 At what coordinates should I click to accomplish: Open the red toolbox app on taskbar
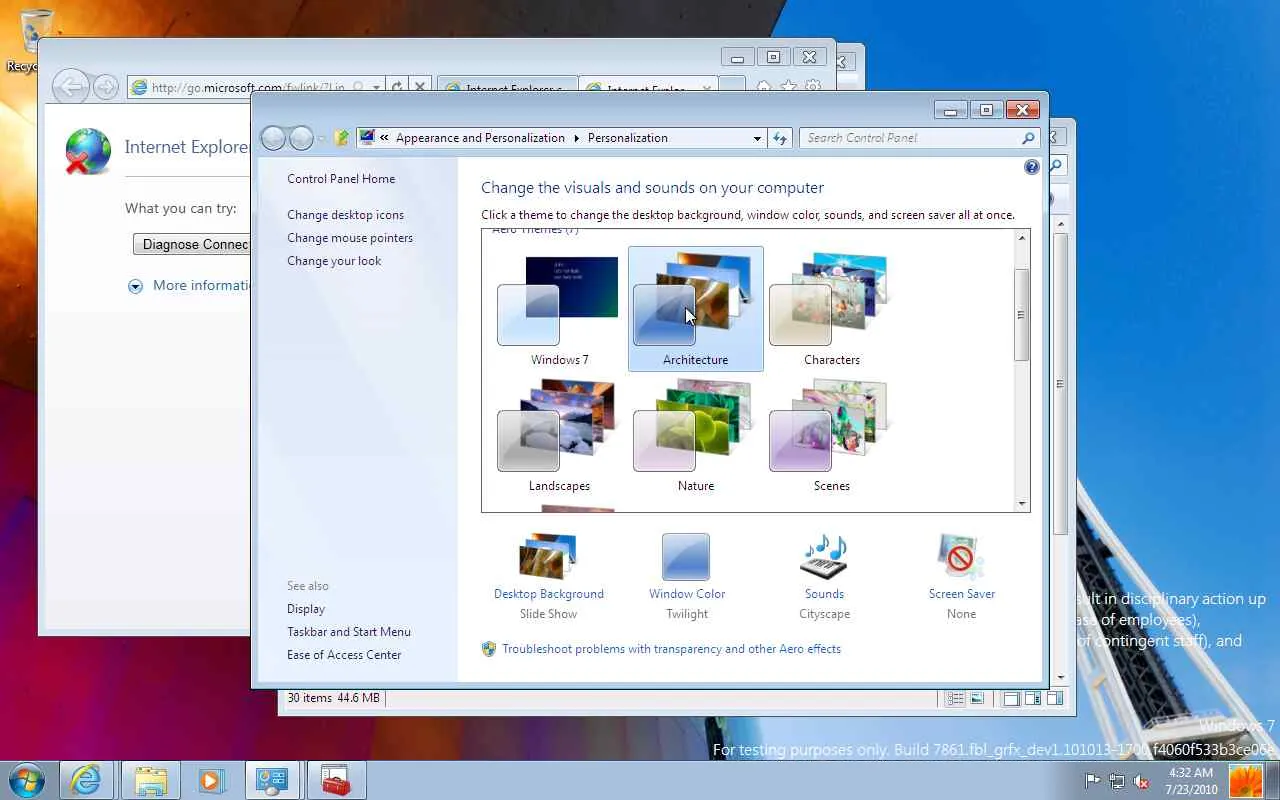coord(336,780)
